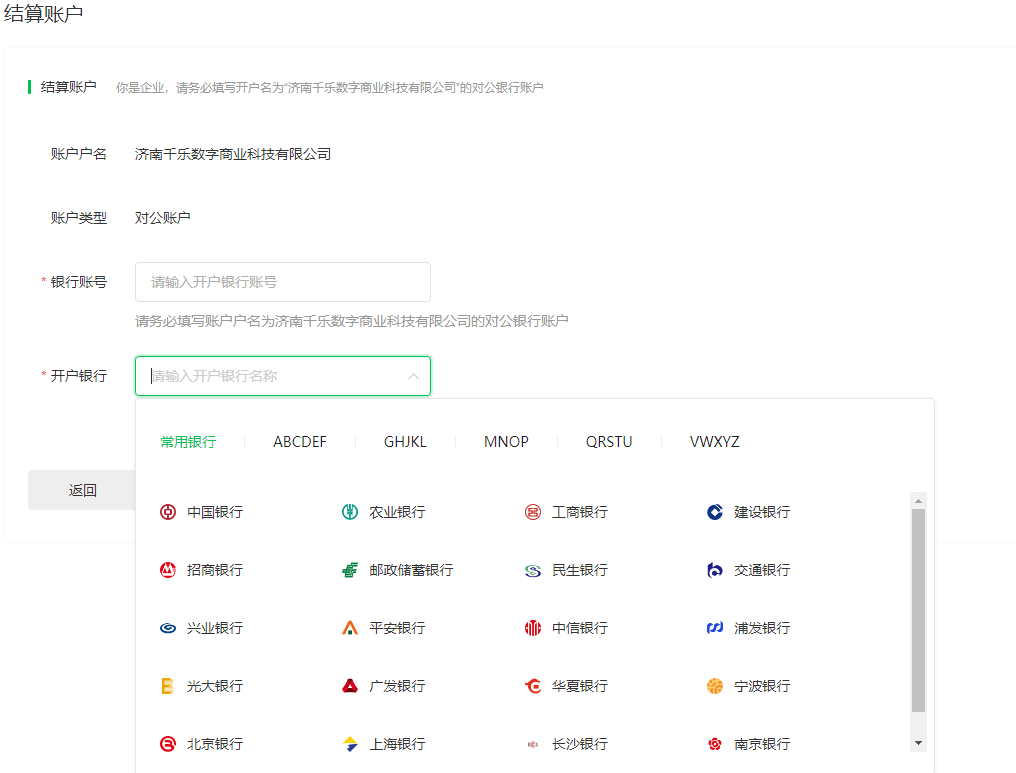The width and height of the screenshot is (1016, 773).
Task: Click the 交通银行 logo icon
Action: coord(715,570)
